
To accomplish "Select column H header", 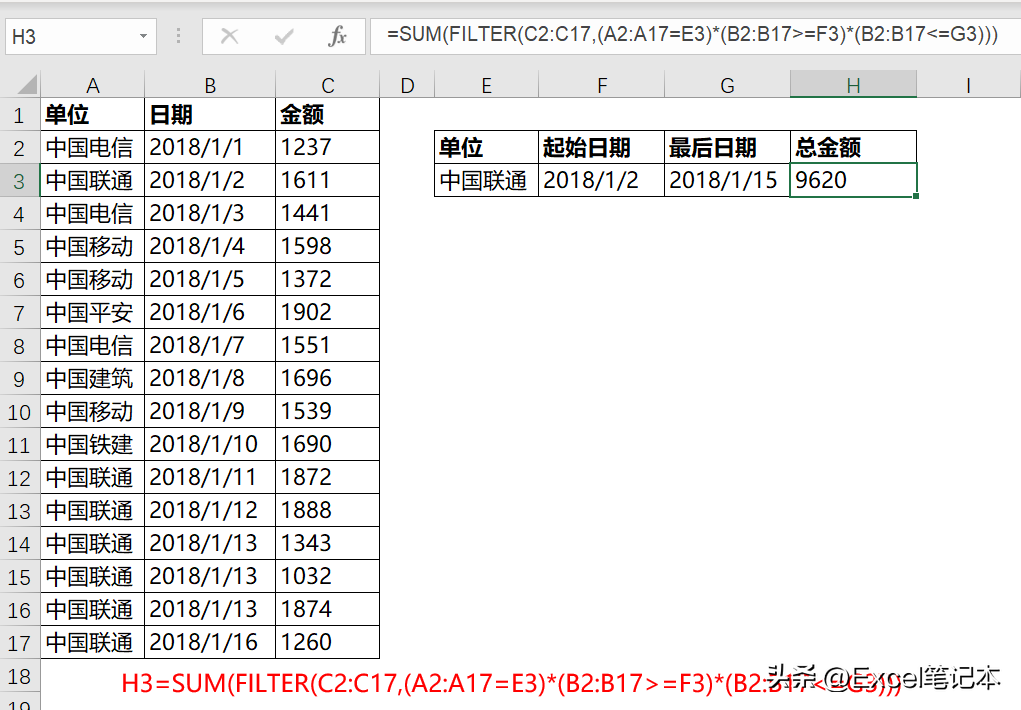I will click(854, 85).
